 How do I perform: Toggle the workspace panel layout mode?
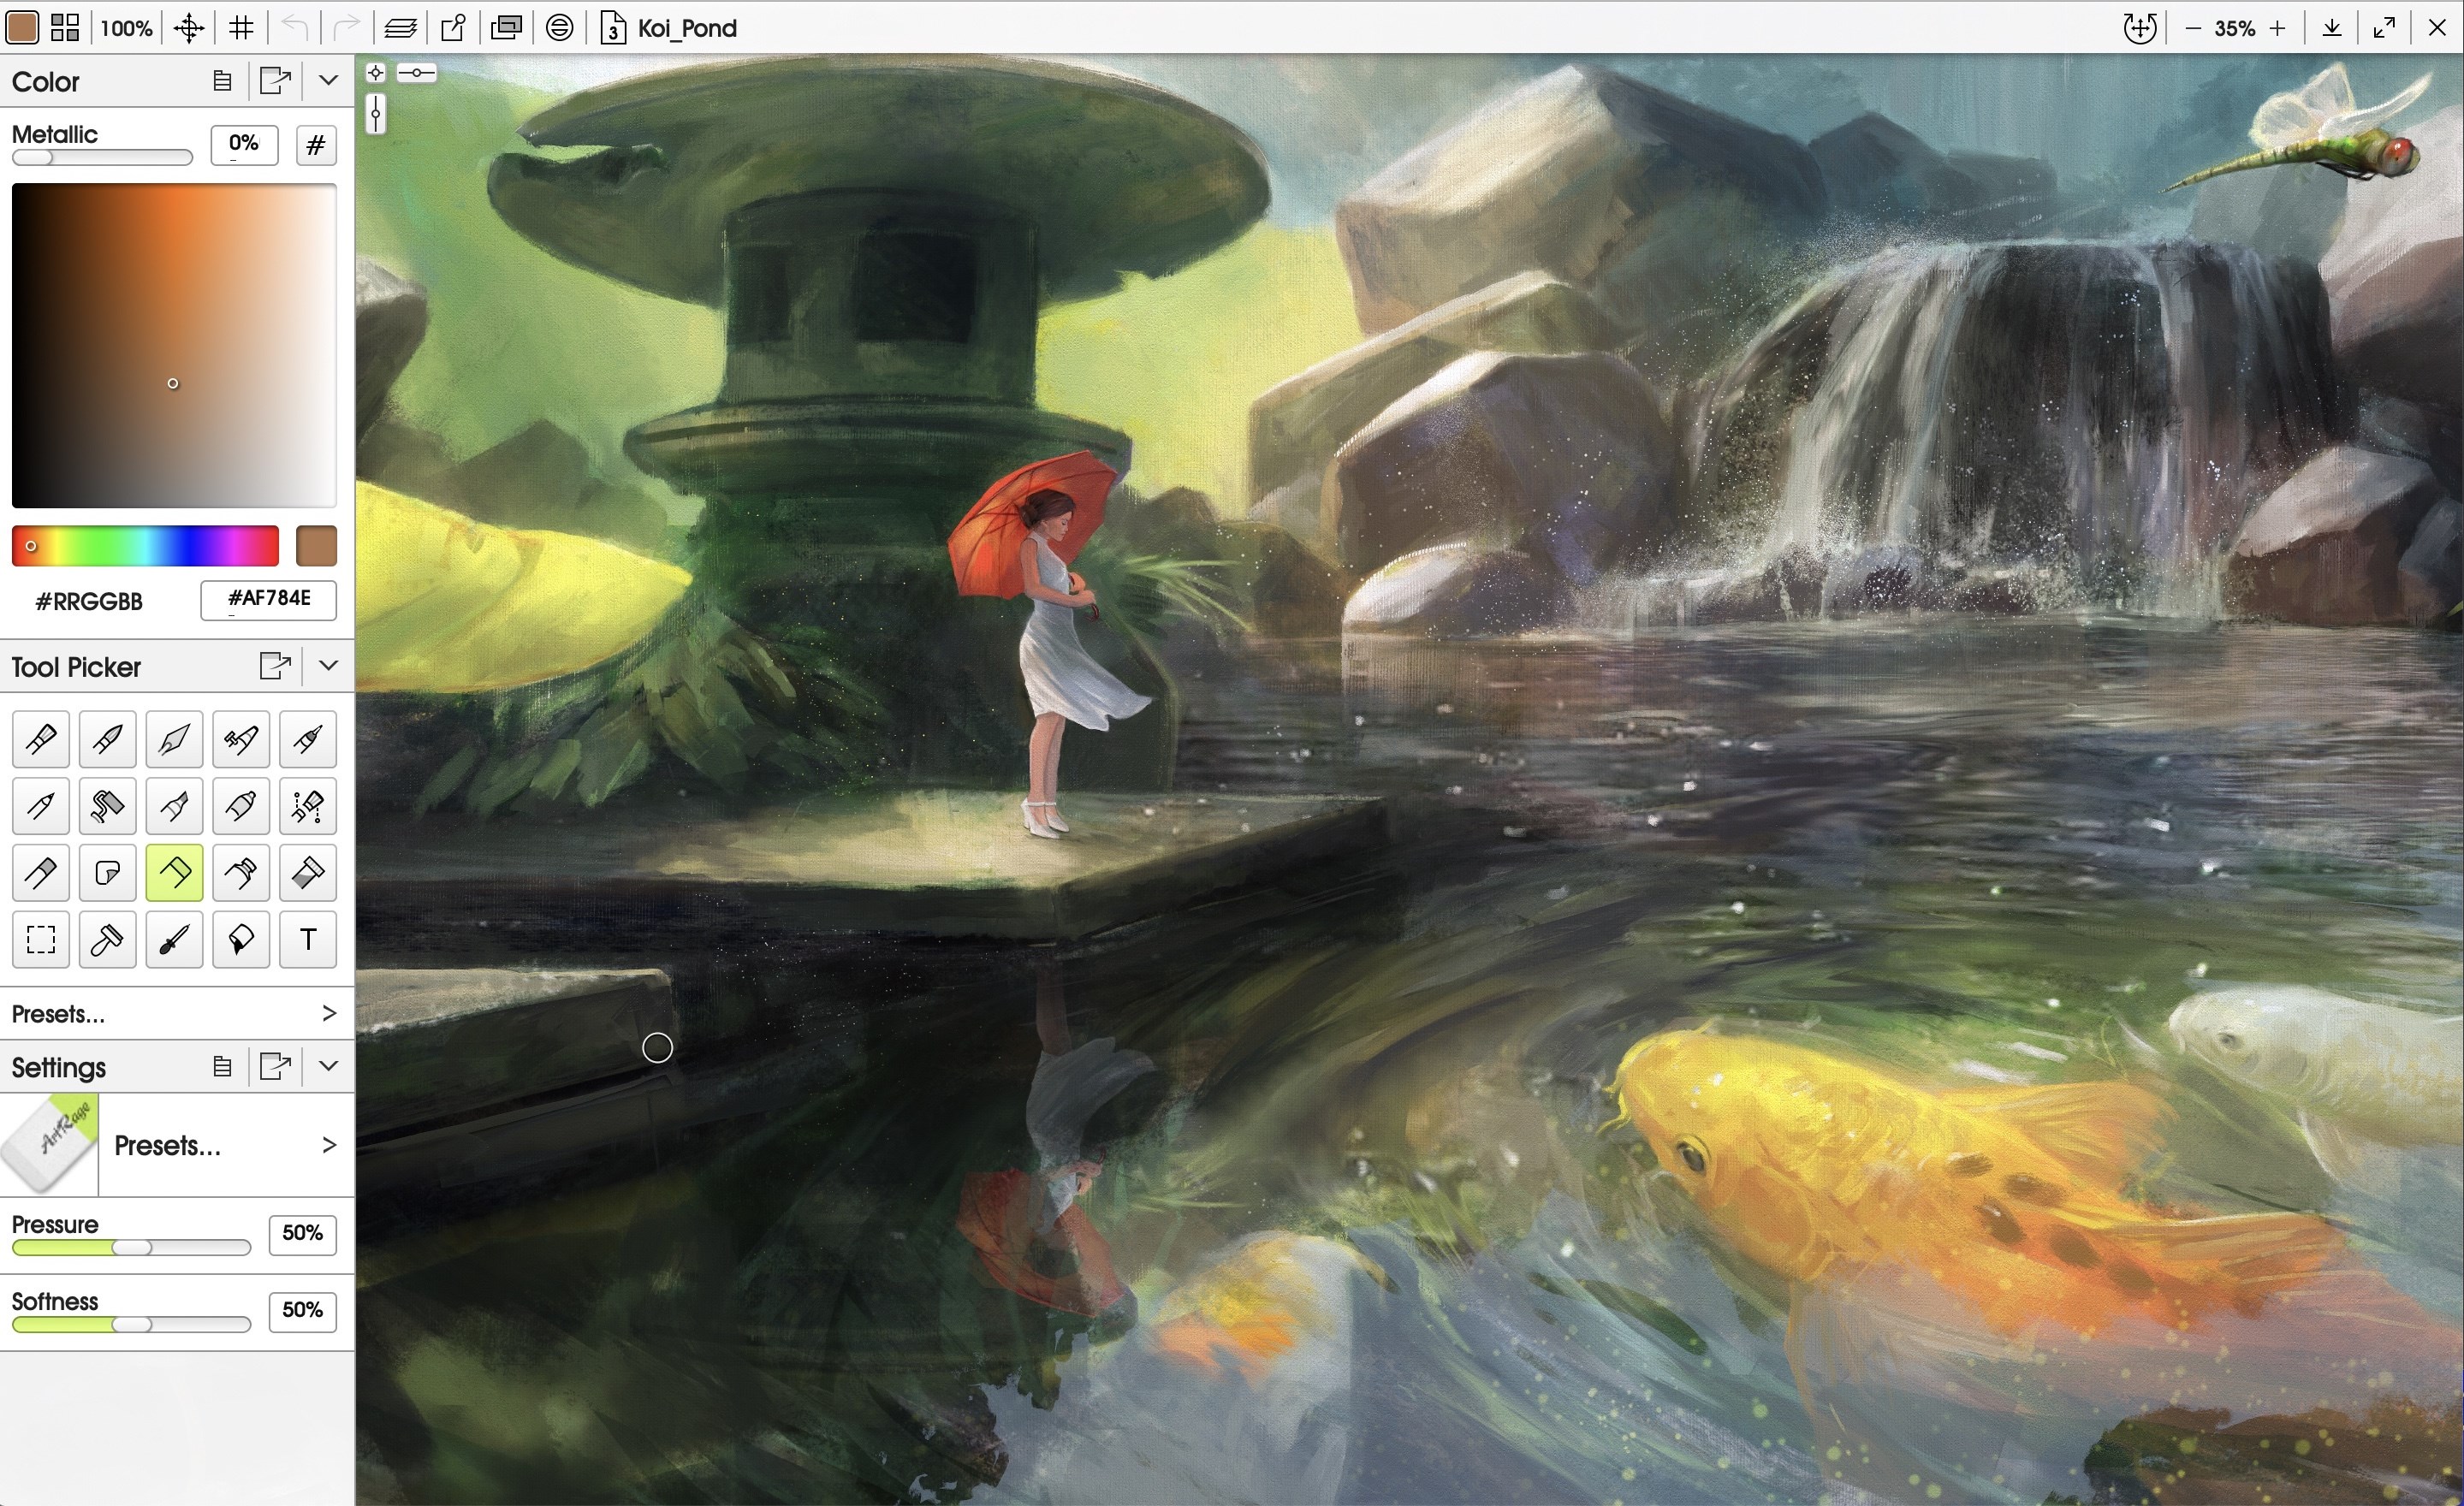tap(64, 27)
